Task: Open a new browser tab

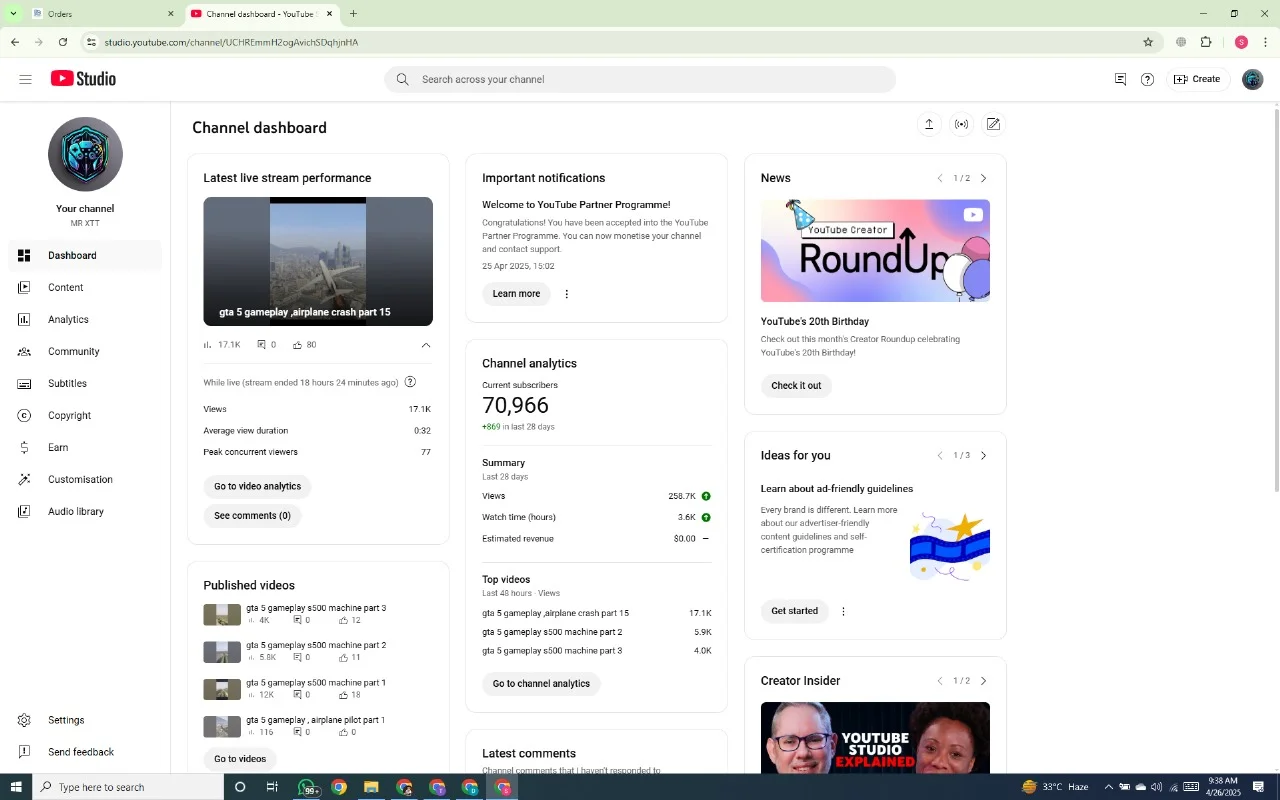Action: 353,14
